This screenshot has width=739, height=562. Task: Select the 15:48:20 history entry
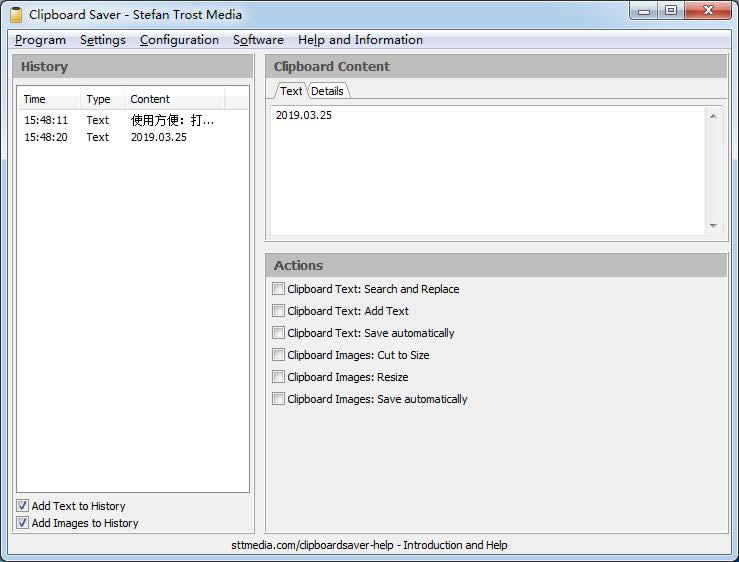click(x=132, y=137)
